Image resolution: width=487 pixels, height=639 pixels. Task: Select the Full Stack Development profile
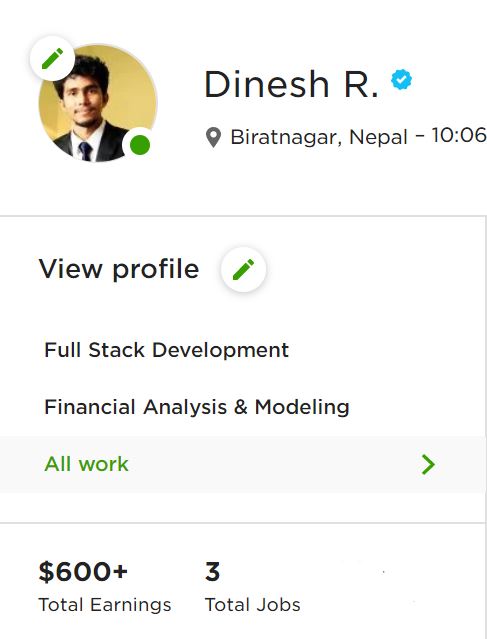coord(166,350)
